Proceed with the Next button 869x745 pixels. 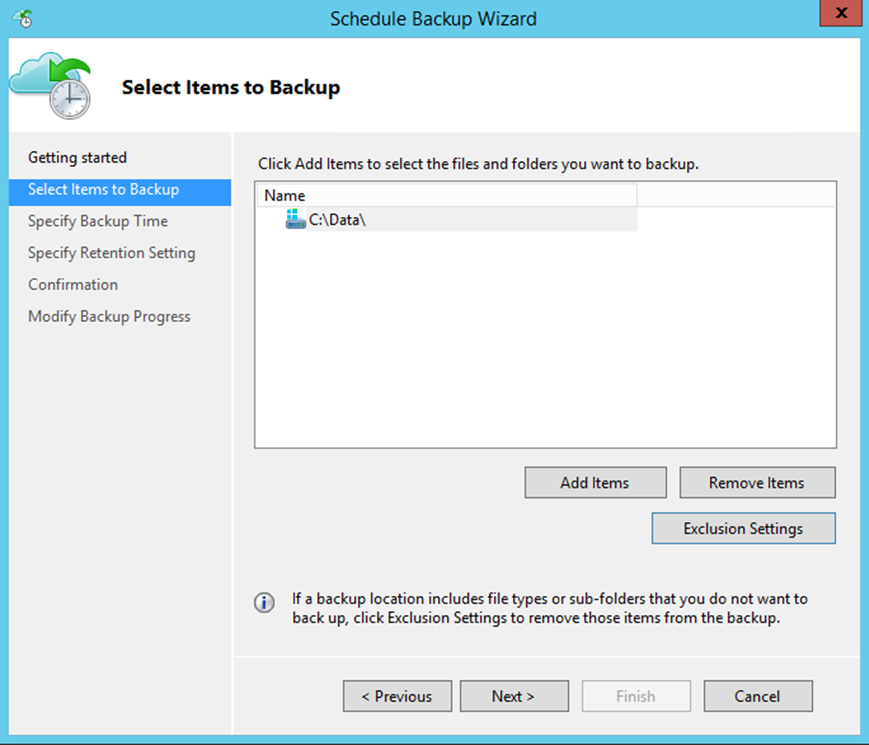(514, 696)
